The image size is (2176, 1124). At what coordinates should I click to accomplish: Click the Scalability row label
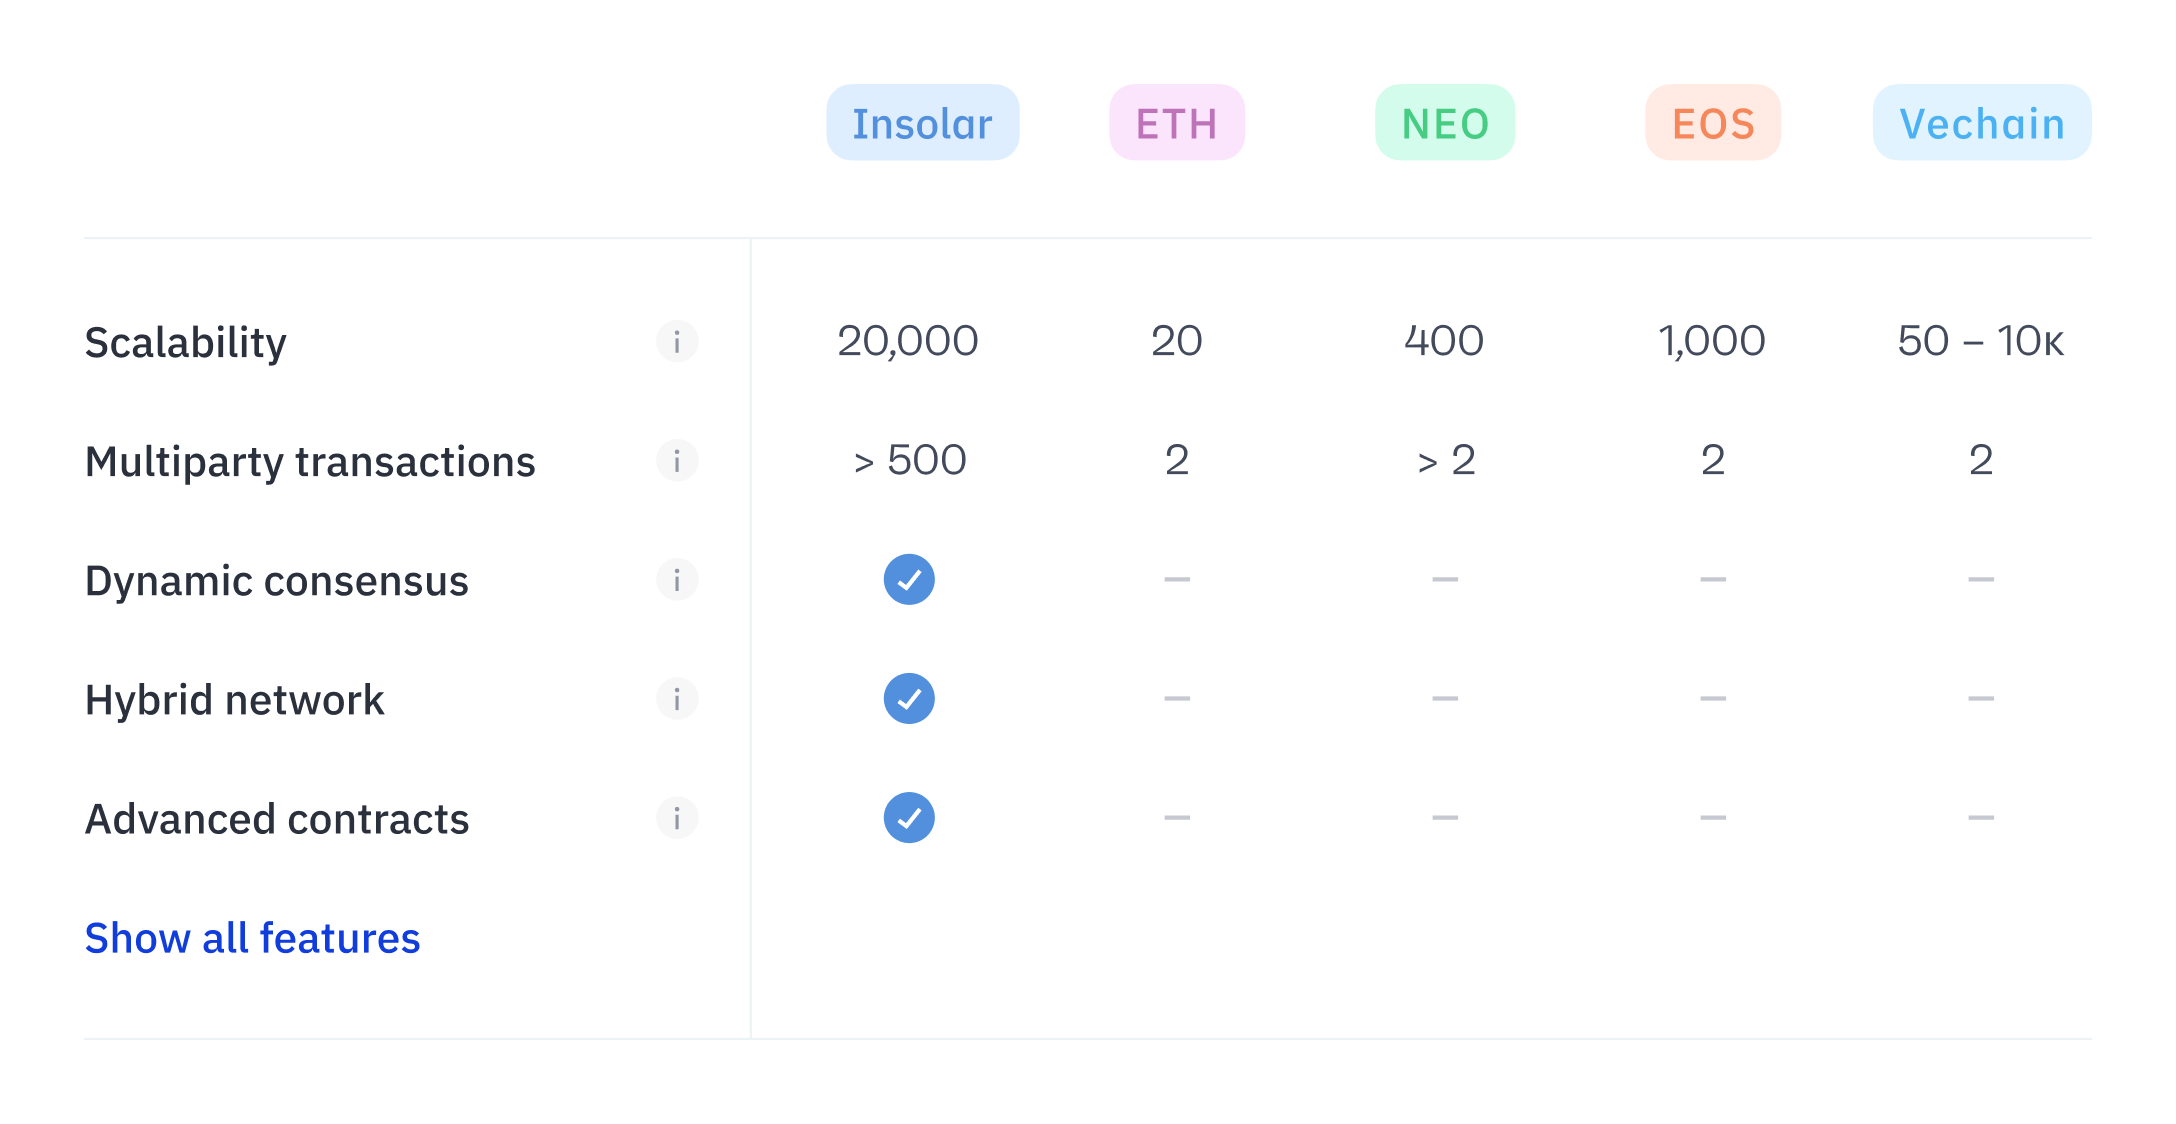pos(186,343)
